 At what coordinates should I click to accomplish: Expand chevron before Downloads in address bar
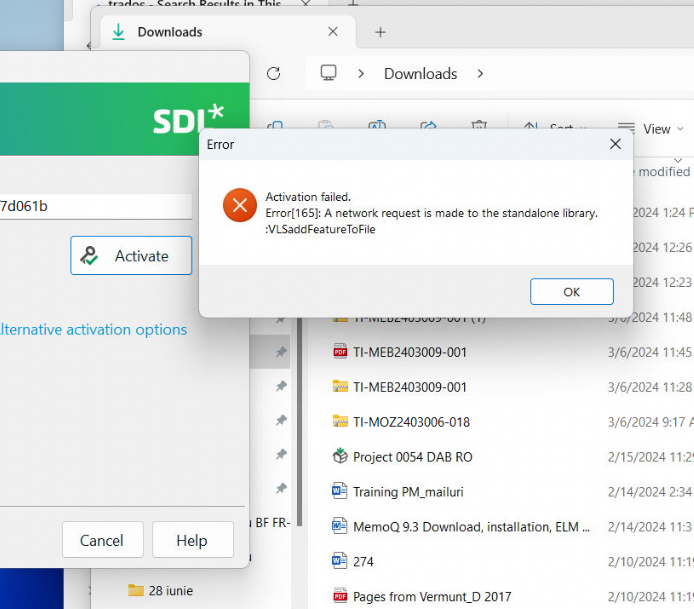[361, 73]
